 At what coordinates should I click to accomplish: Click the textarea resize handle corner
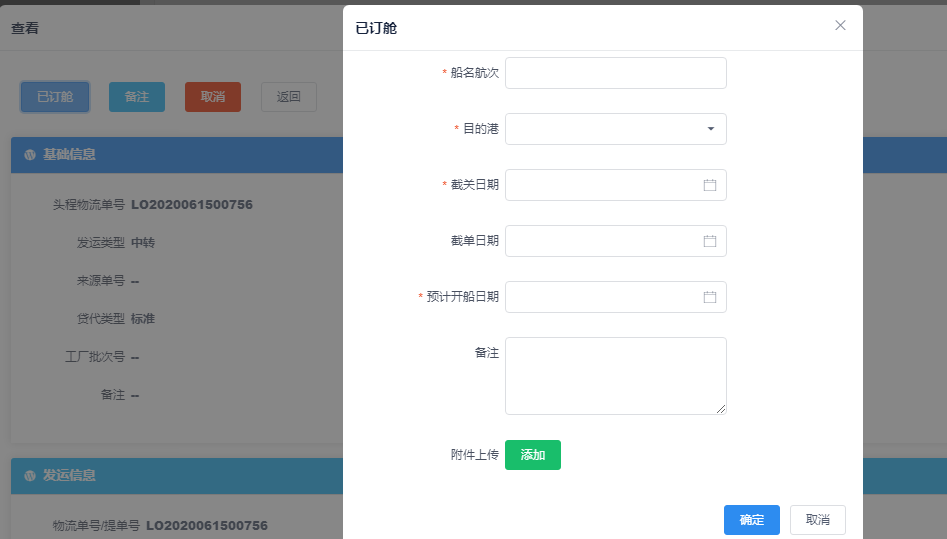point(721,410)
